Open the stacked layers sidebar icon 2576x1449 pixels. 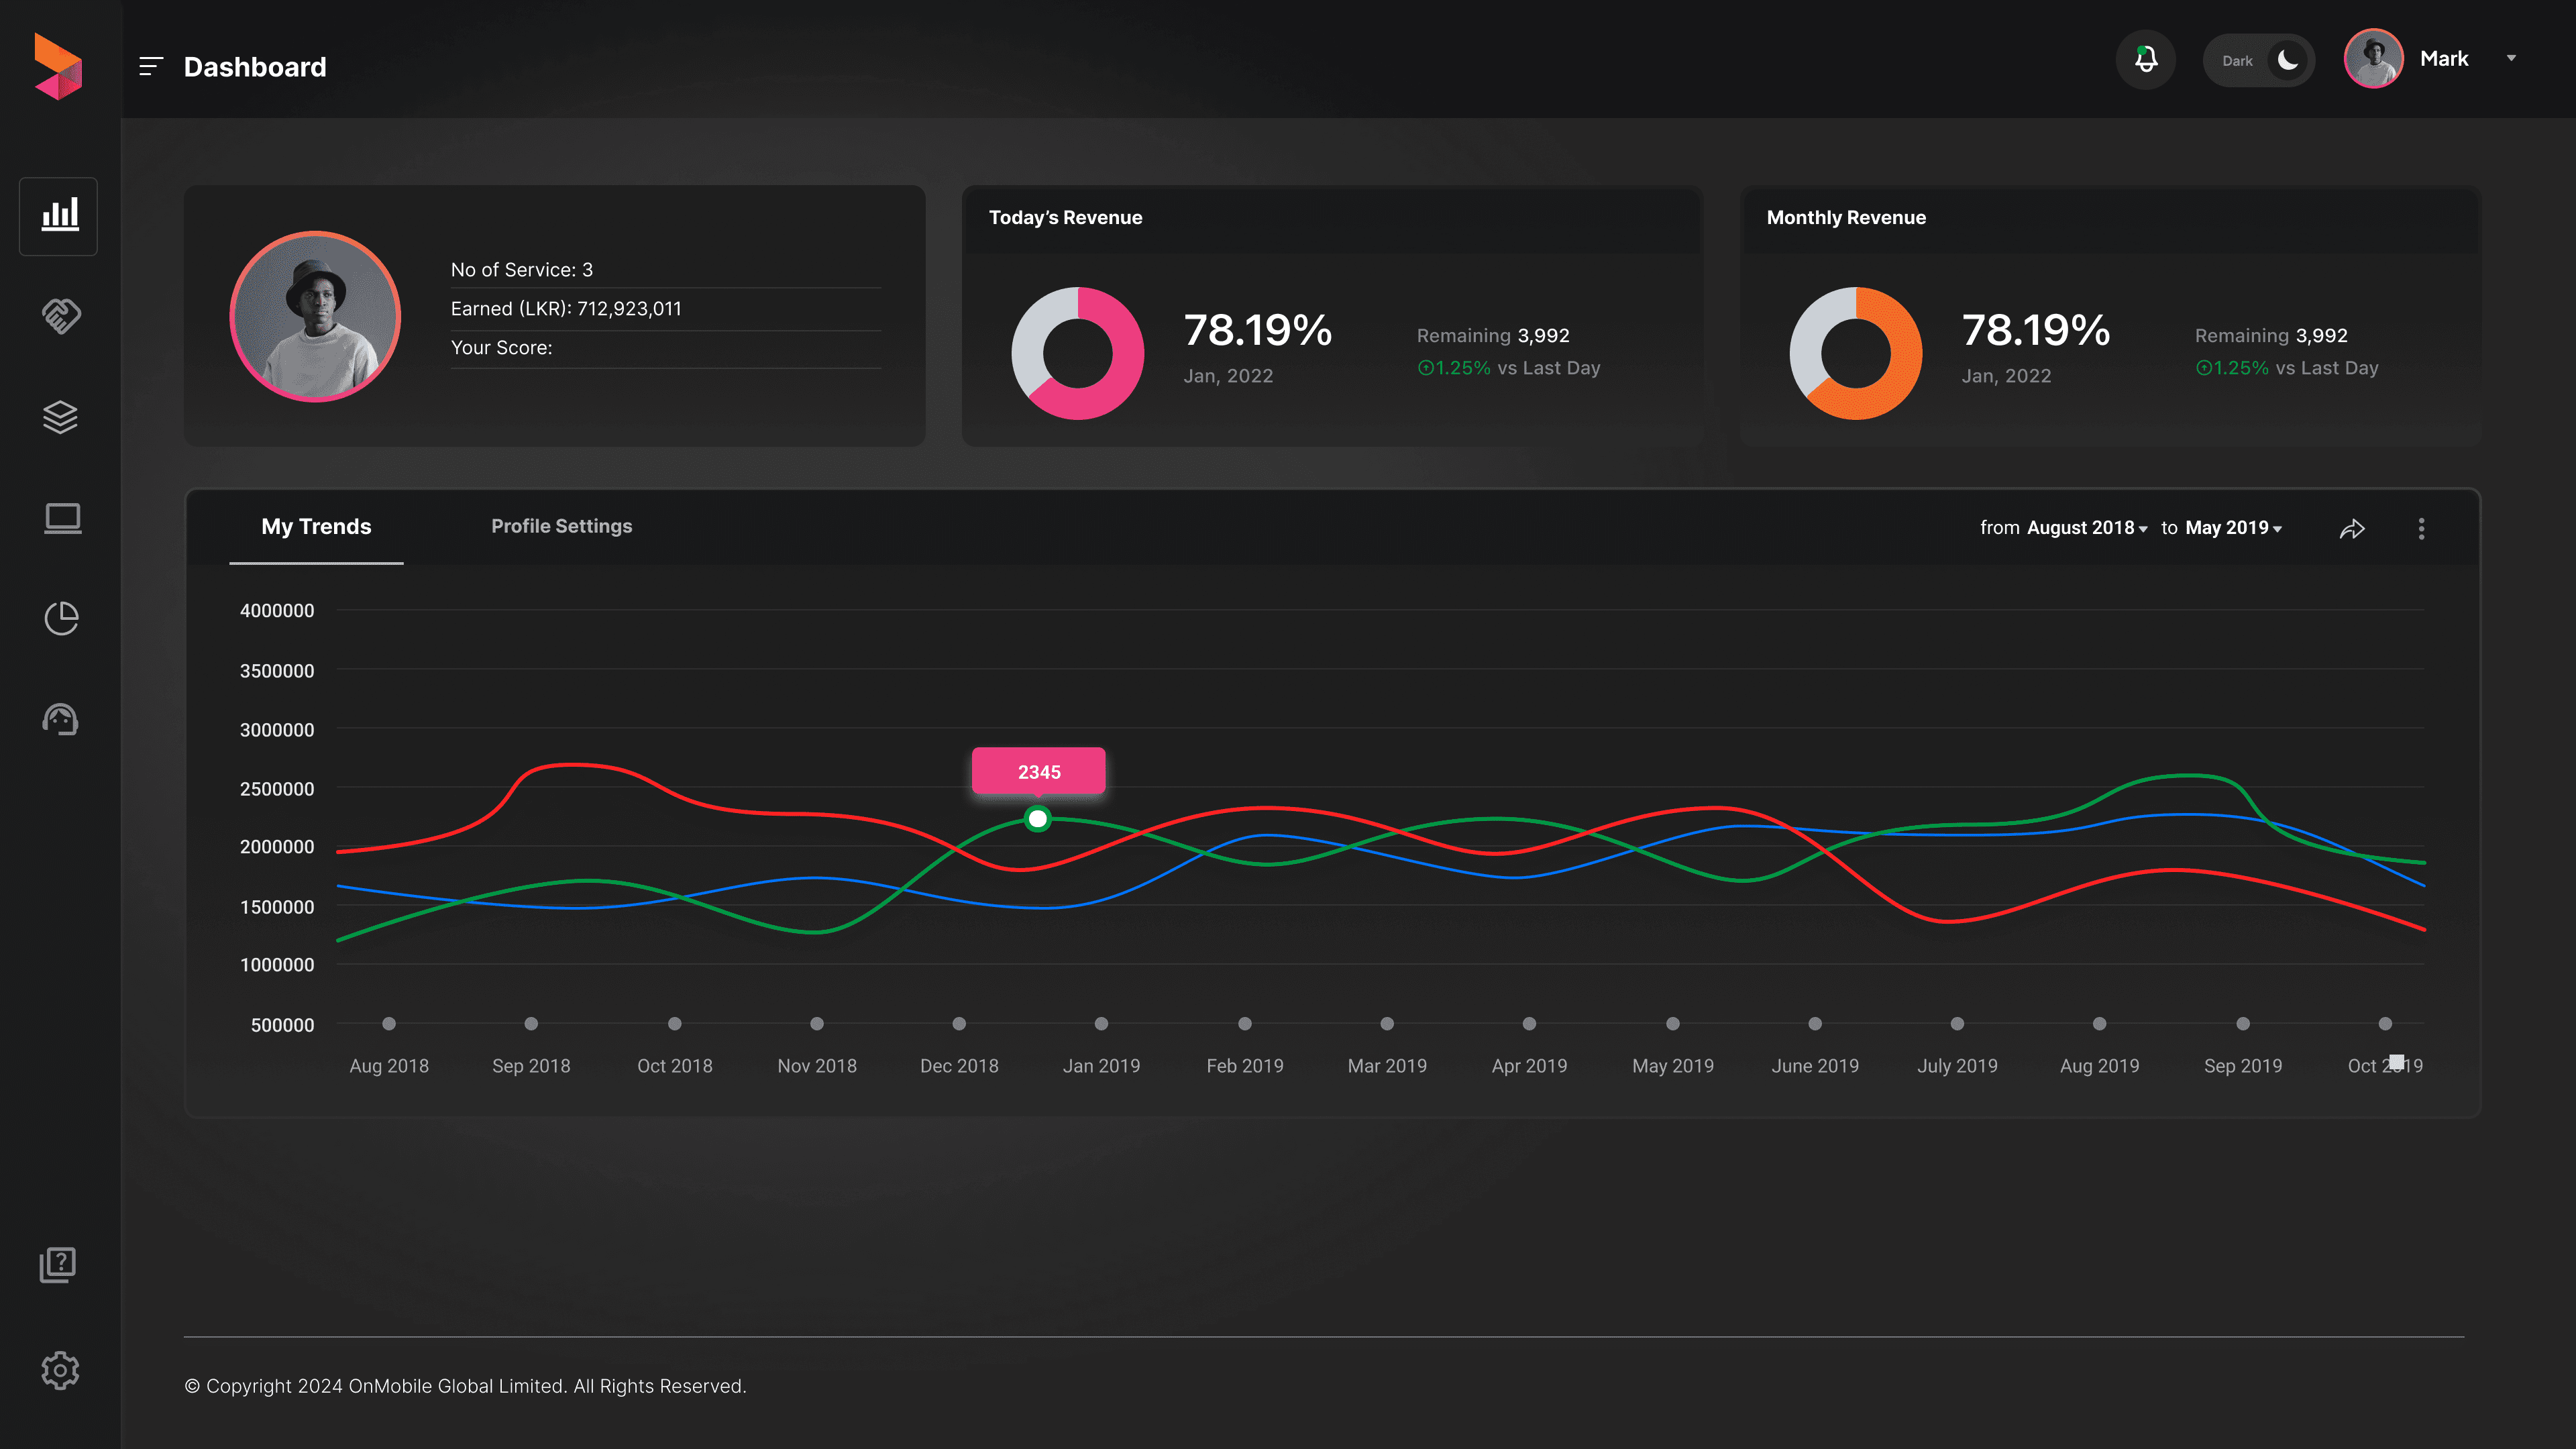(60, 417)
